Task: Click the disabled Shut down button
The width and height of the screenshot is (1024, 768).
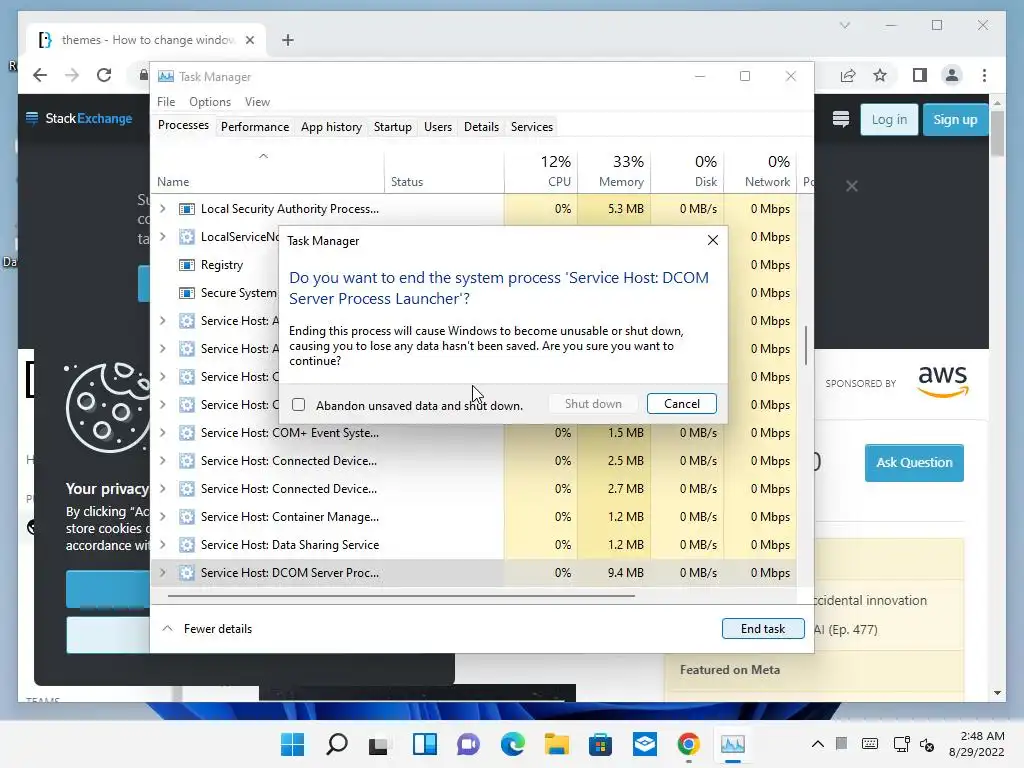Action: [x=593, y=404]
